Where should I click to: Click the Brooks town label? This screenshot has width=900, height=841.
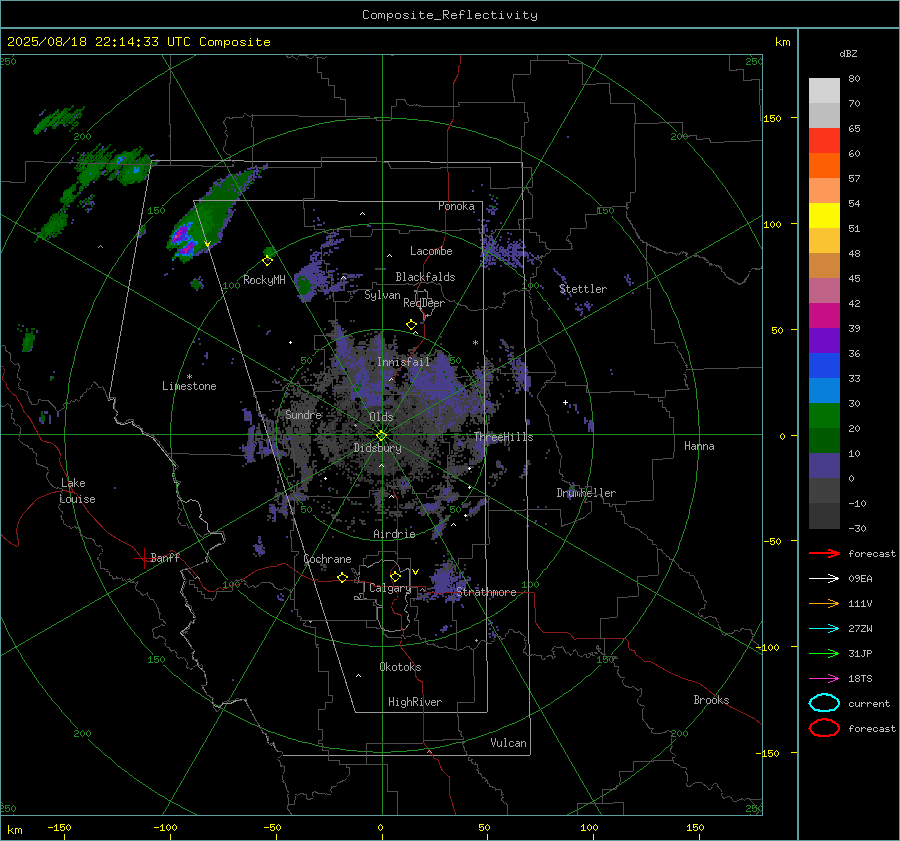click(711, 700)
